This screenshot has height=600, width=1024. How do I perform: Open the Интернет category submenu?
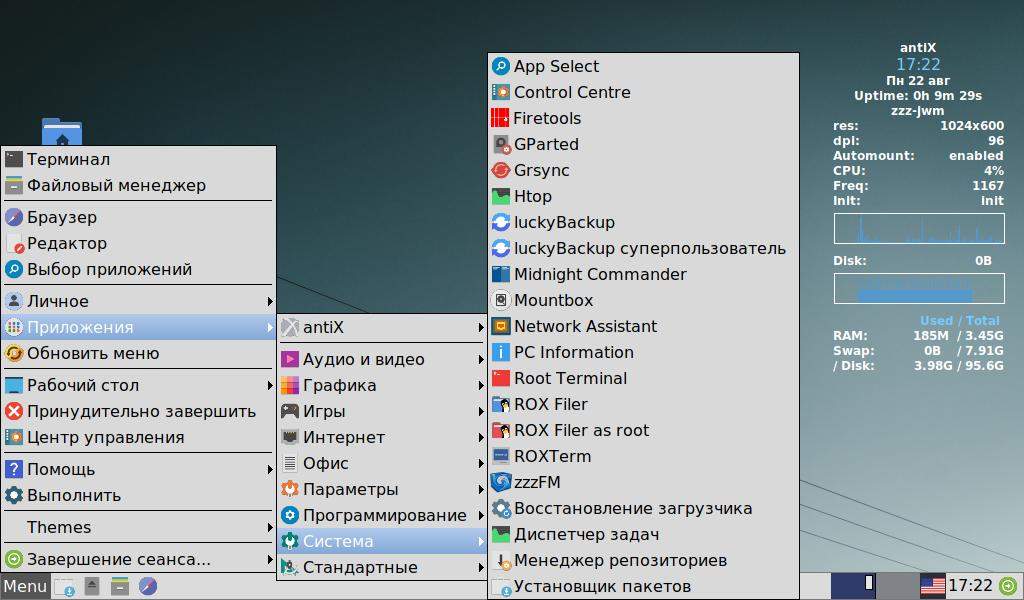tap(383, 437)
